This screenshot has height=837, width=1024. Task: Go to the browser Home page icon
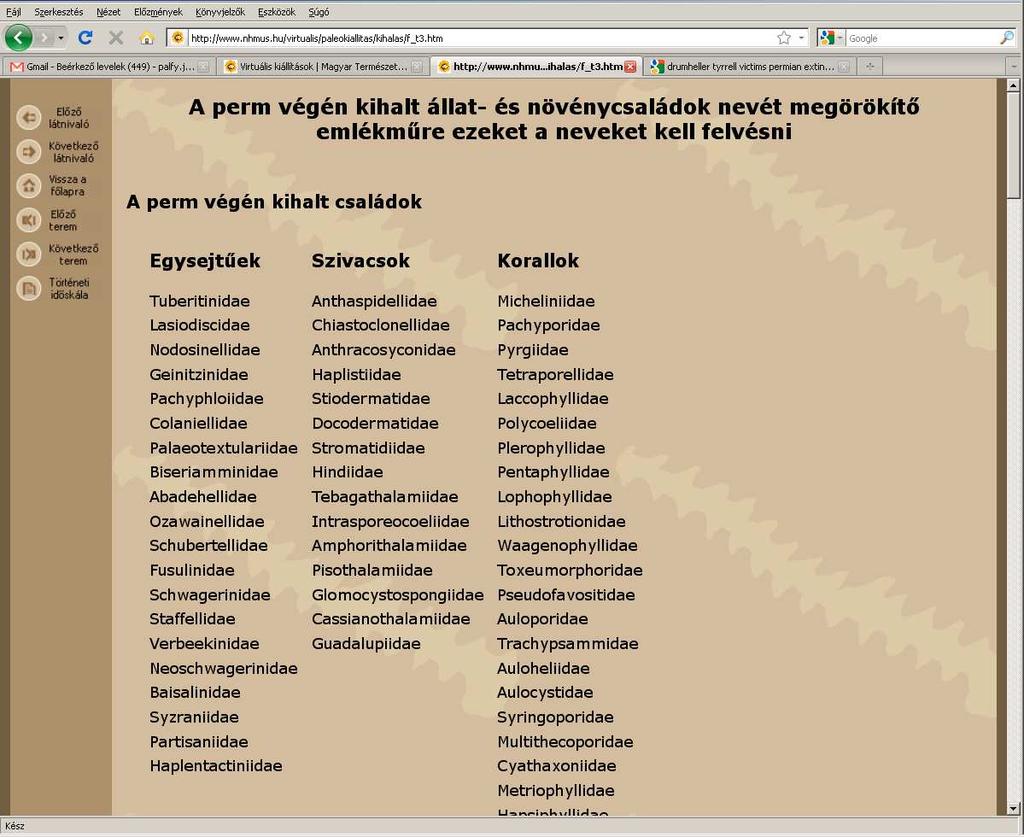click(146, 38)
